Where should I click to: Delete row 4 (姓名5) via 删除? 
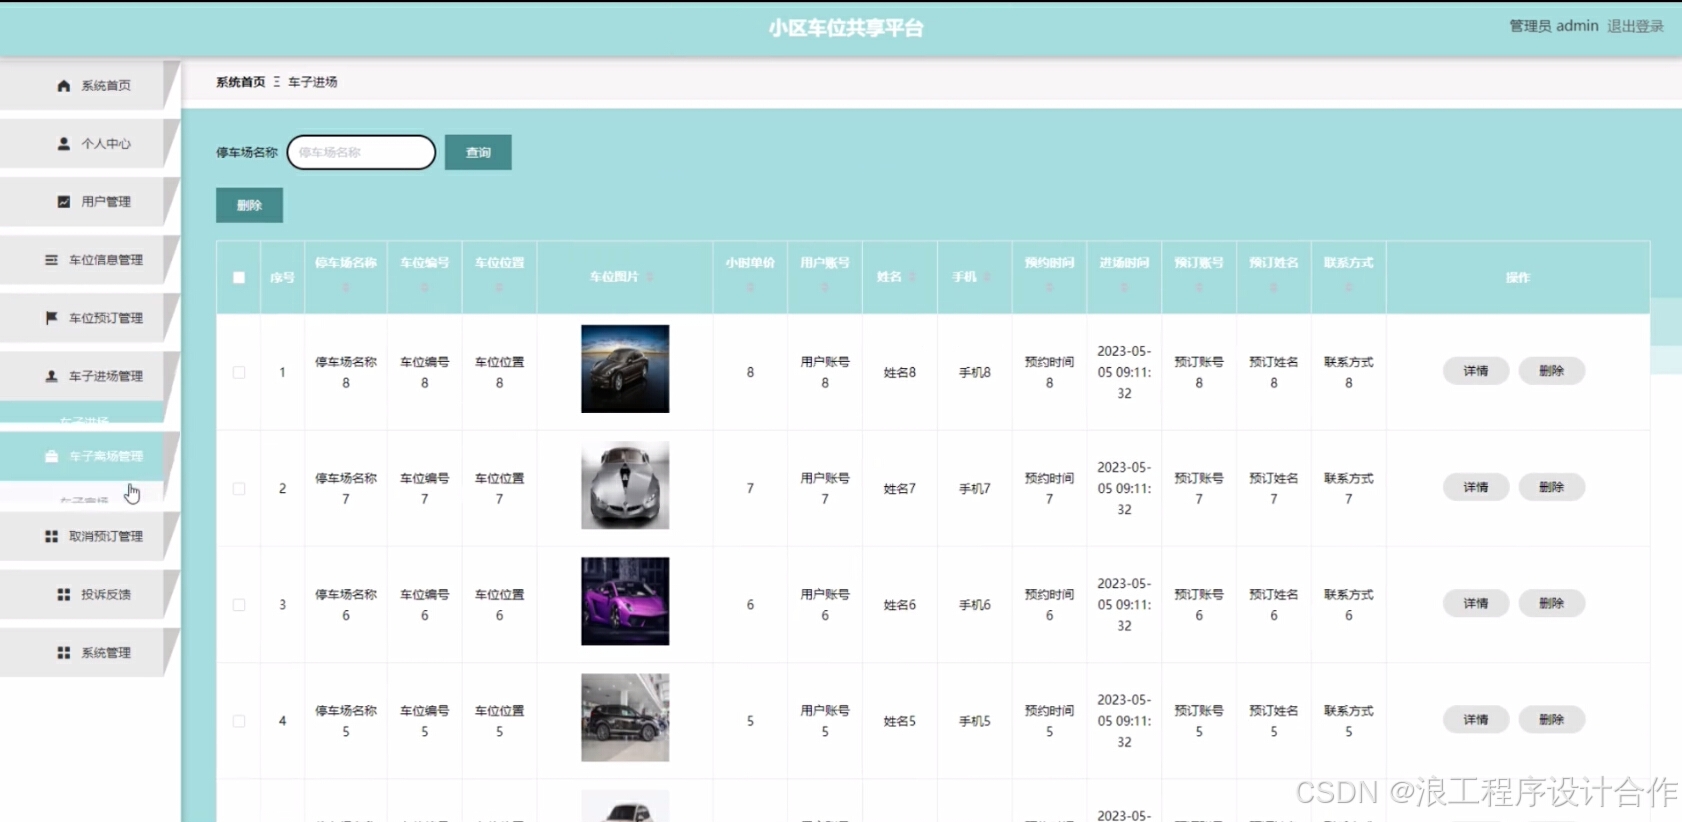click(x=1552, y=719)
